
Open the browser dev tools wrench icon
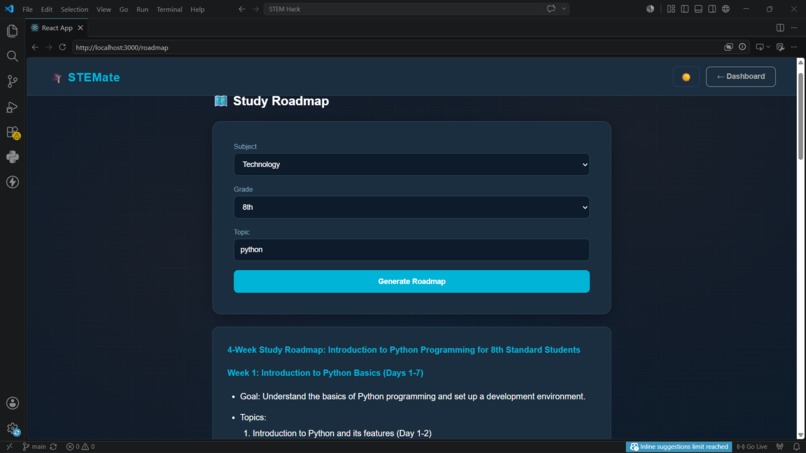click(x=780, y=47)
